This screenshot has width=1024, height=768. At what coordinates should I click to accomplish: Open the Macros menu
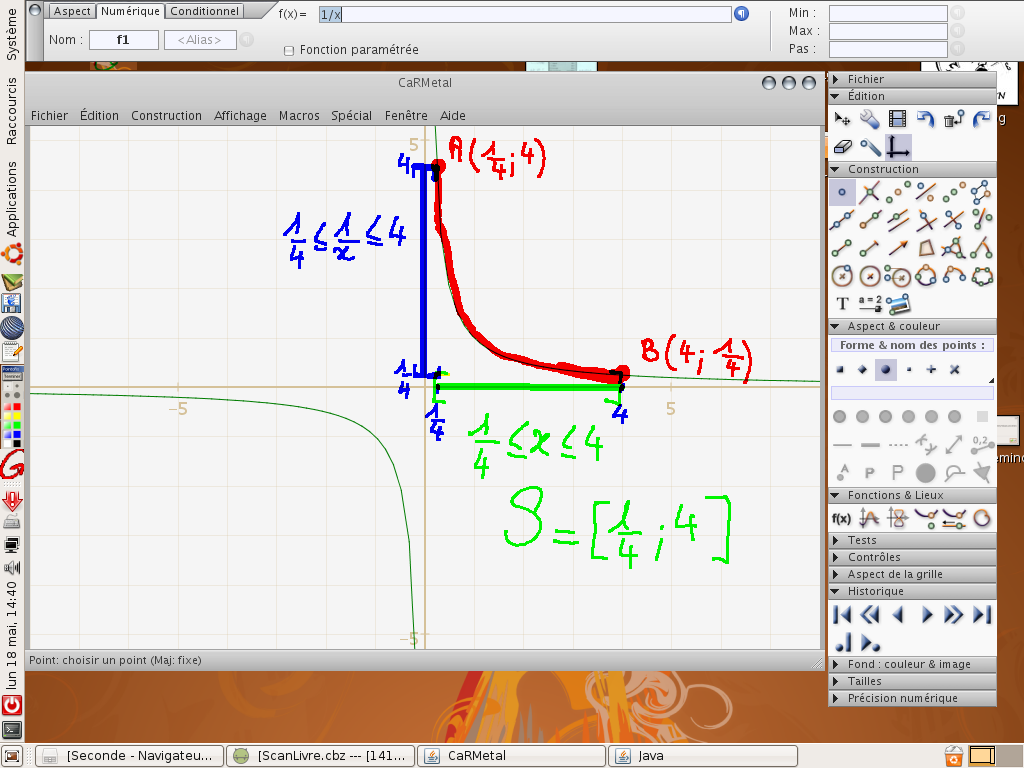click(301, 115)
